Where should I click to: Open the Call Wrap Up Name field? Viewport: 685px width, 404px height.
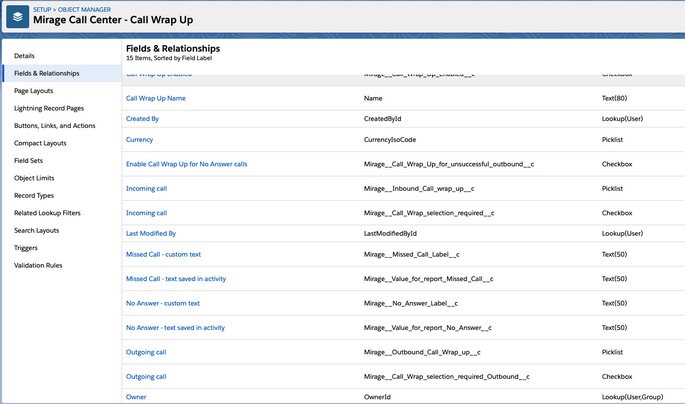(x=156, y=98)
